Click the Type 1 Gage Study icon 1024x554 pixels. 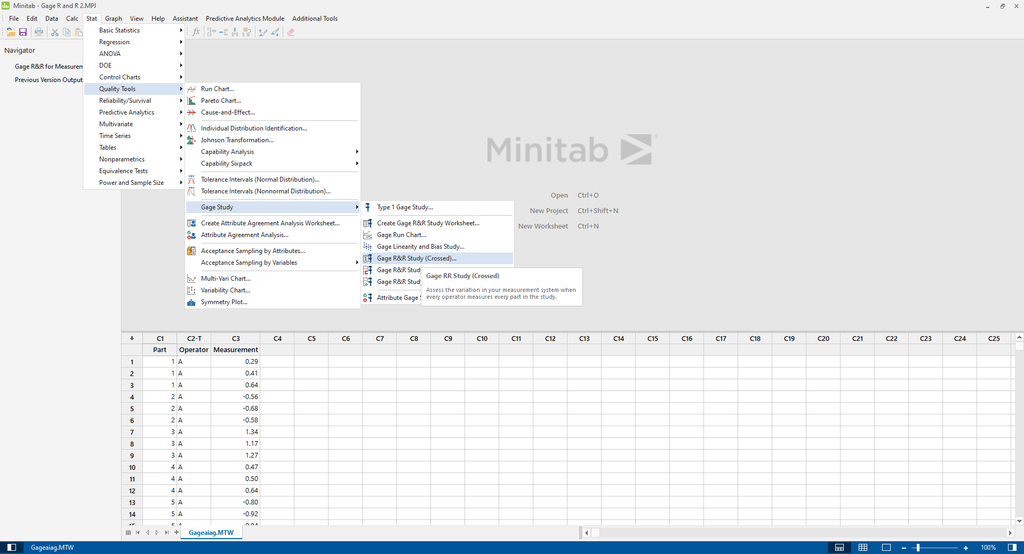tap(368, 207)
